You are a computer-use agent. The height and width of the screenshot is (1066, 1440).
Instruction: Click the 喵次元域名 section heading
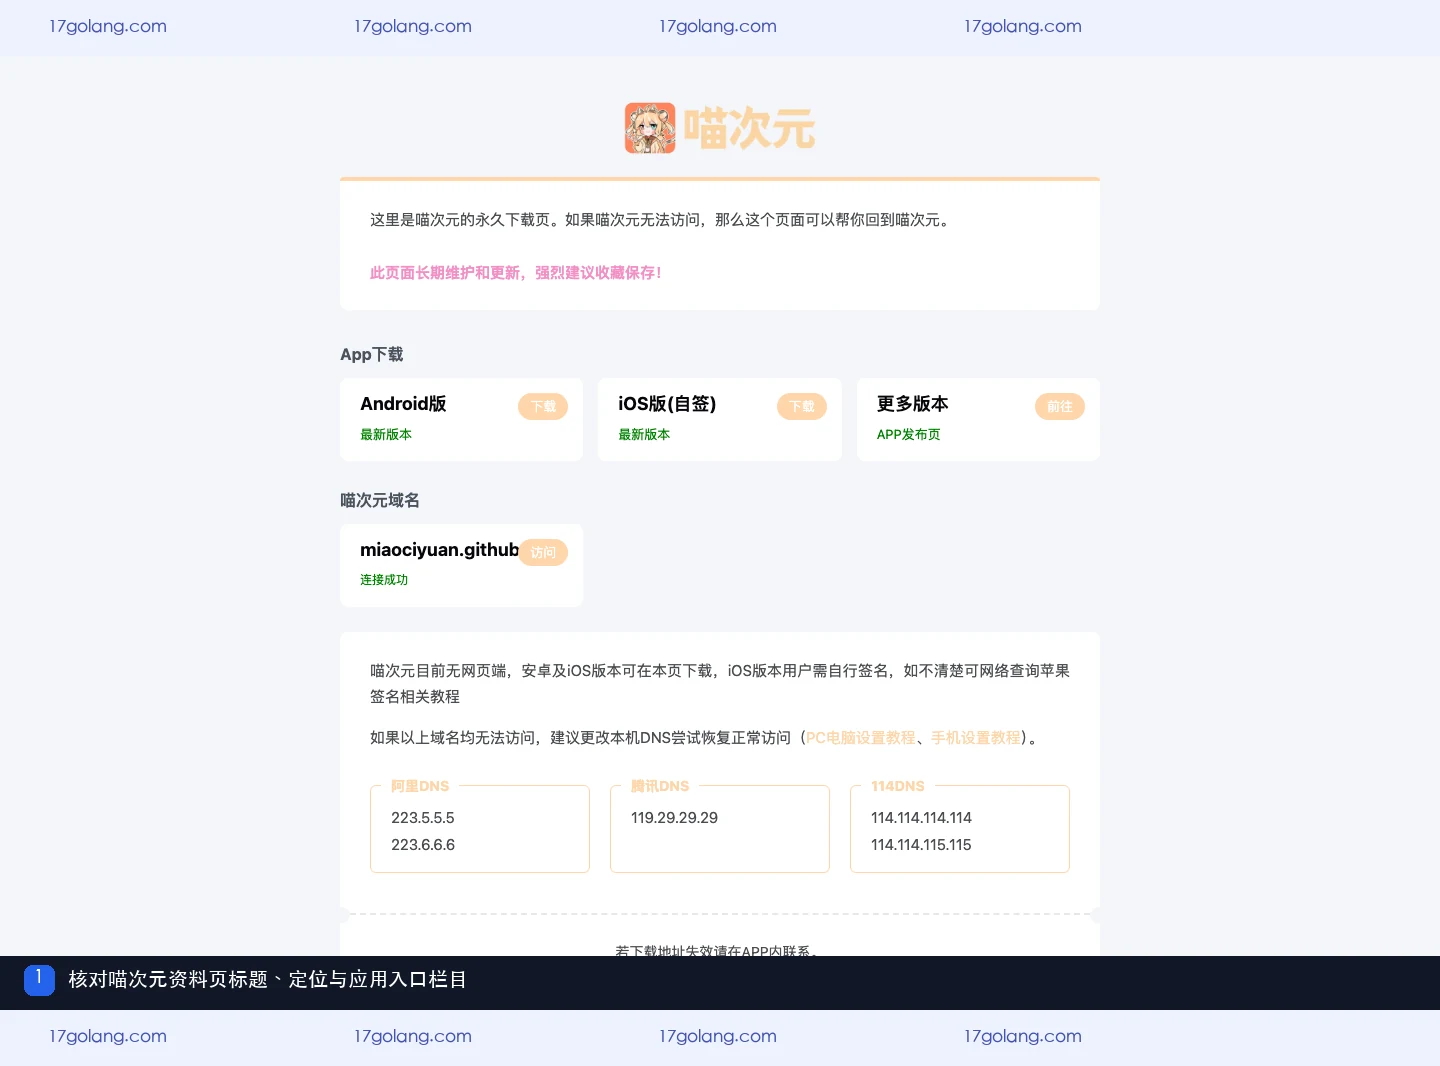(380, 500)
